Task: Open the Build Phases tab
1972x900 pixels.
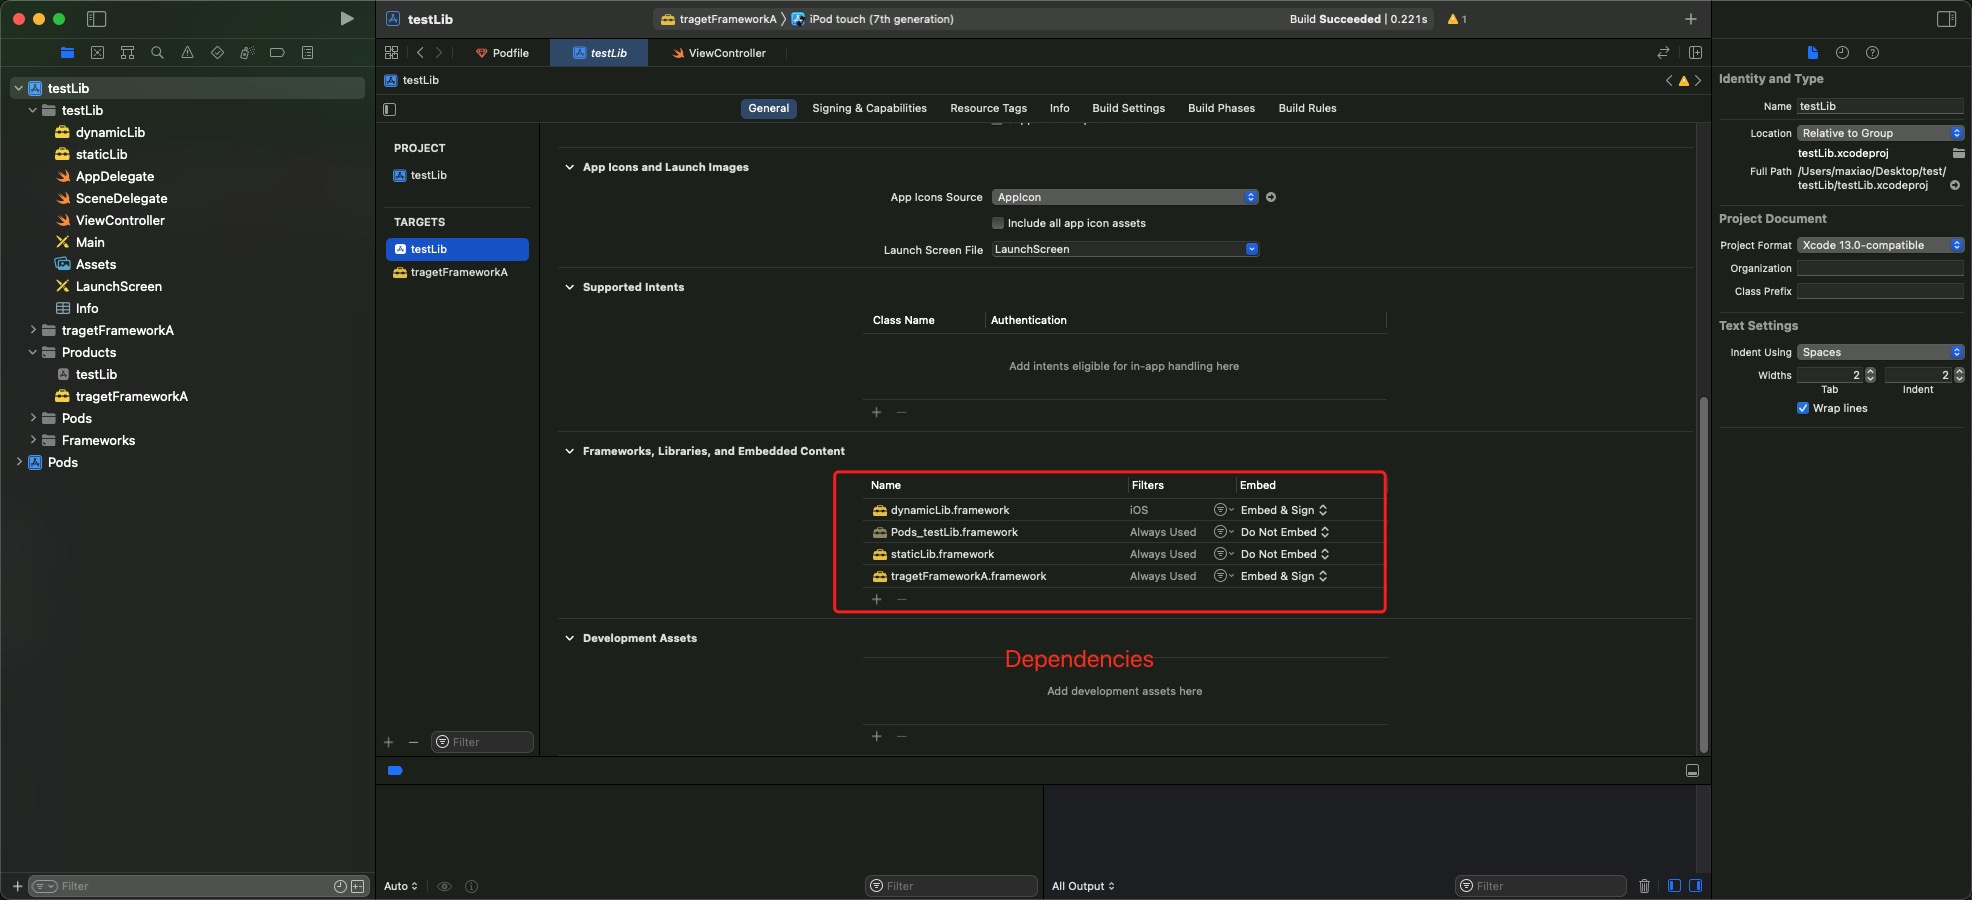Action: click(x=1221, y=108)
